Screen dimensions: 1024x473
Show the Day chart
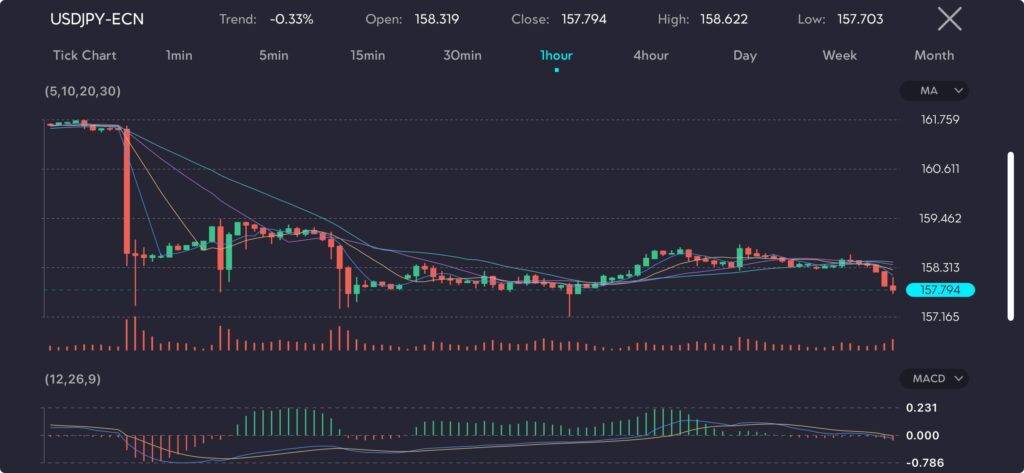744,55
